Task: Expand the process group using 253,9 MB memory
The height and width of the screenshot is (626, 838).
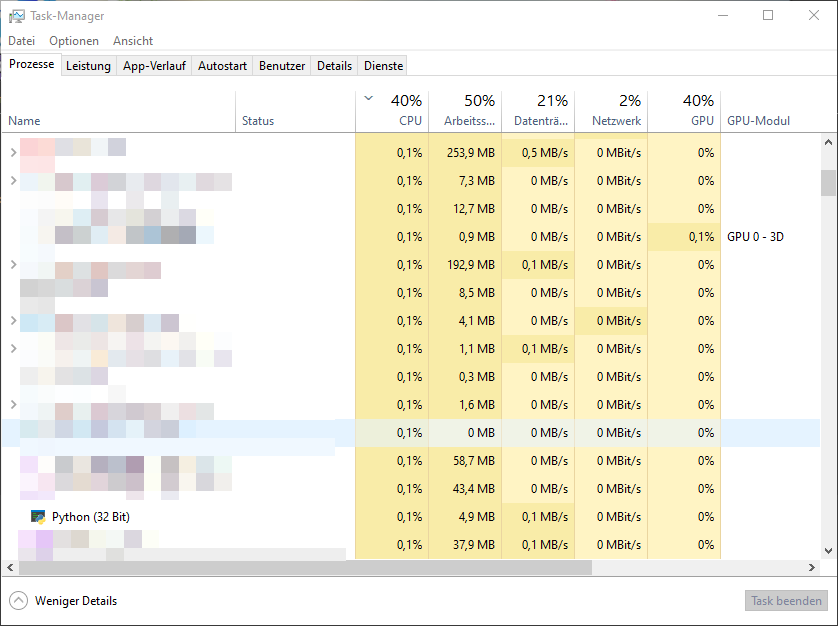Action: [13, 153]
